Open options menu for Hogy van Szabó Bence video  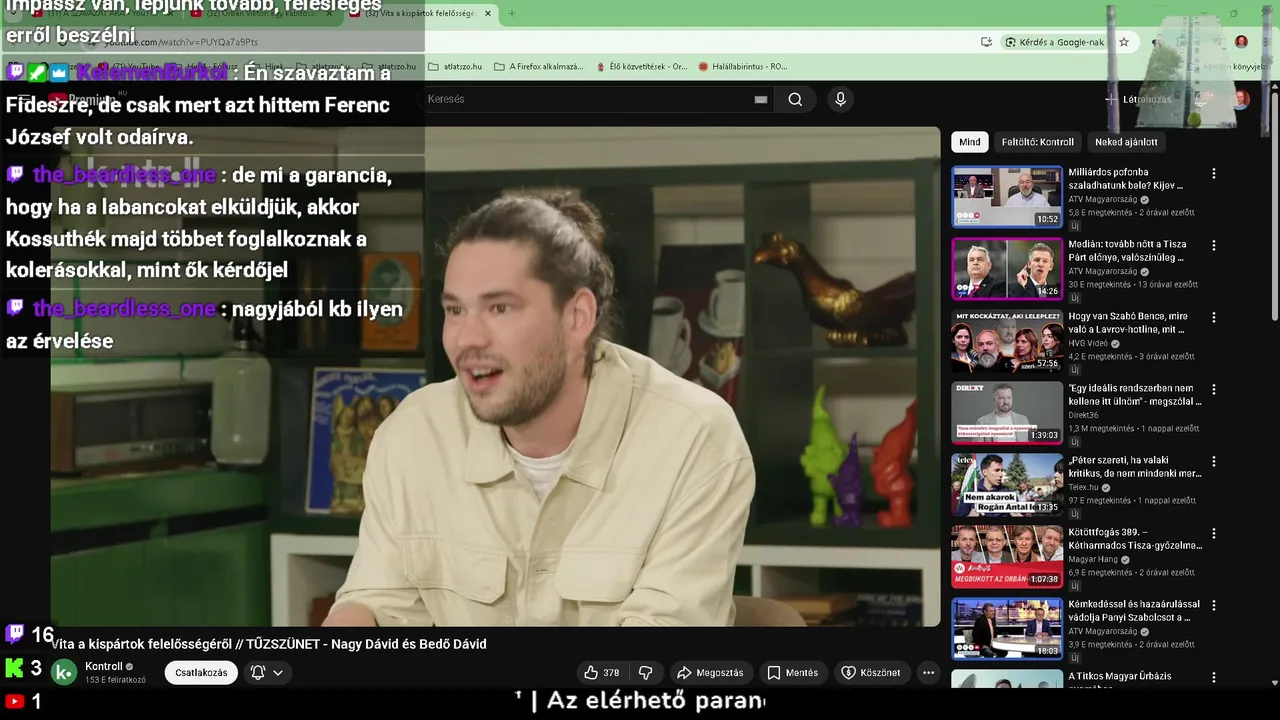point(1214,317)
